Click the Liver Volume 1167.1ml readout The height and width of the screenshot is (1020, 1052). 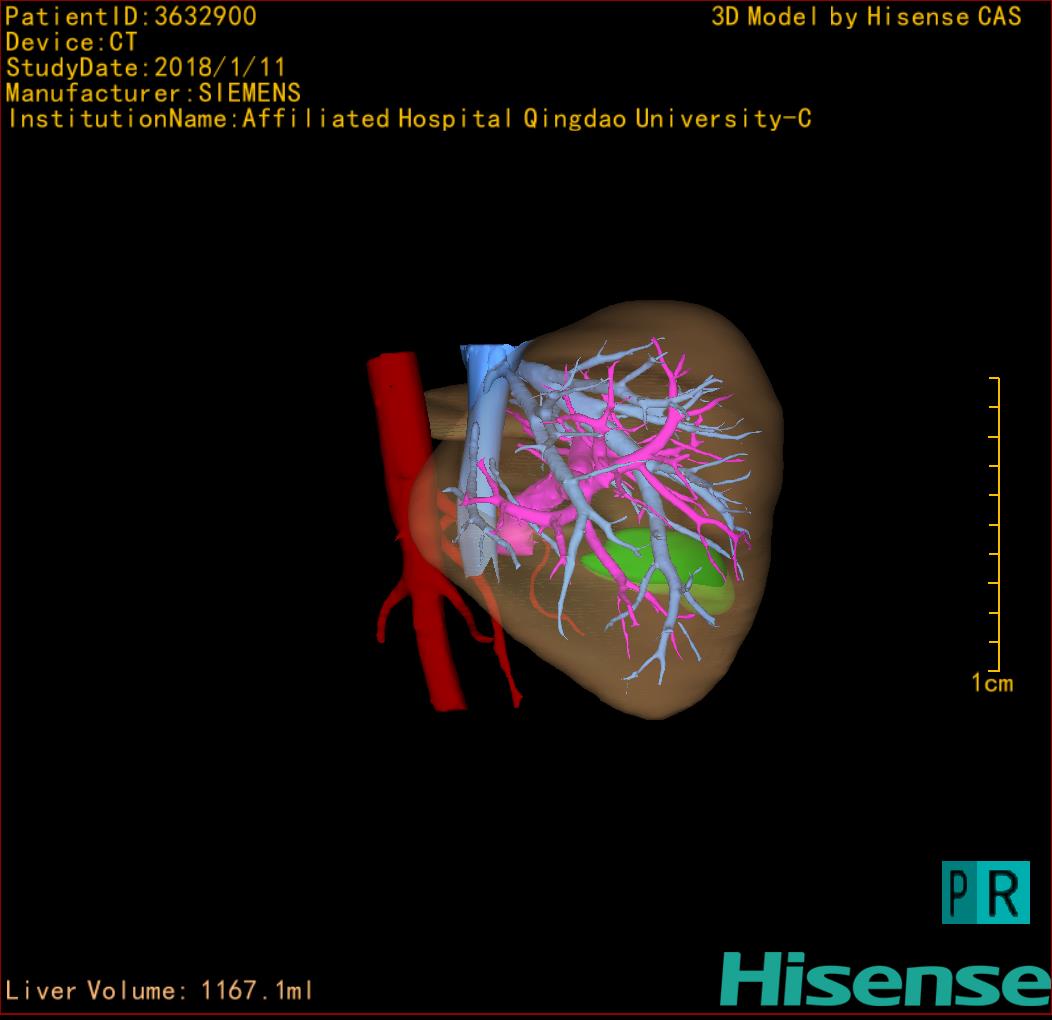click(160, 991)
